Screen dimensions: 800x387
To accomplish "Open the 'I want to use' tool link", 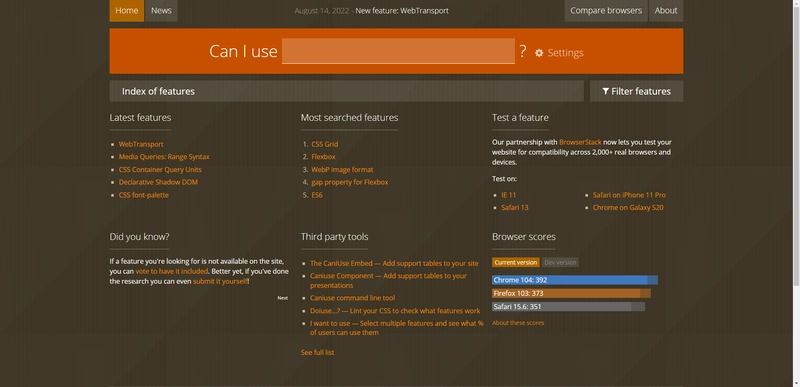I will pyautogui.click(x=396, y=328).
